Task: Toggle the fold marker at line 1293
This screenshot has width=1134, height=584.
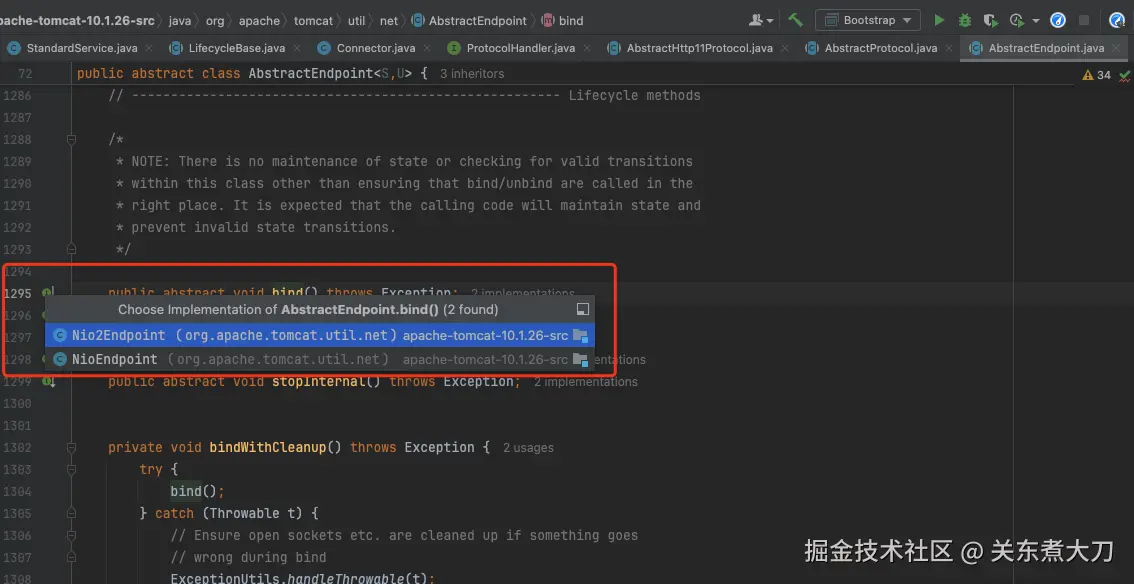Action: pos(71,249)
